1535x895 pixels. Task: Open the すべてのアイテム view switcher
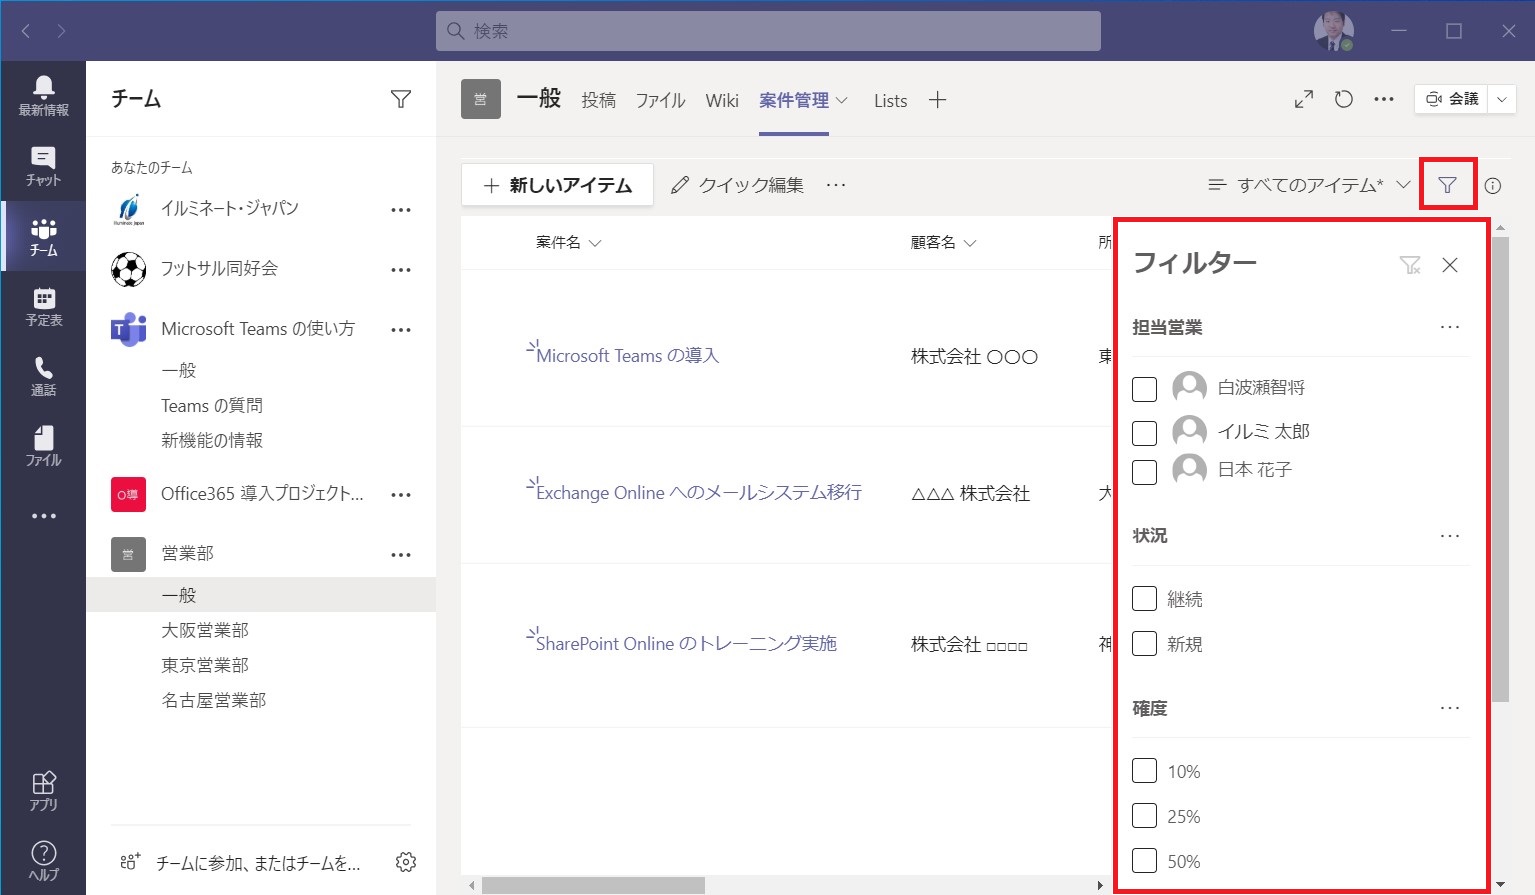click(x=1309, y=185)
